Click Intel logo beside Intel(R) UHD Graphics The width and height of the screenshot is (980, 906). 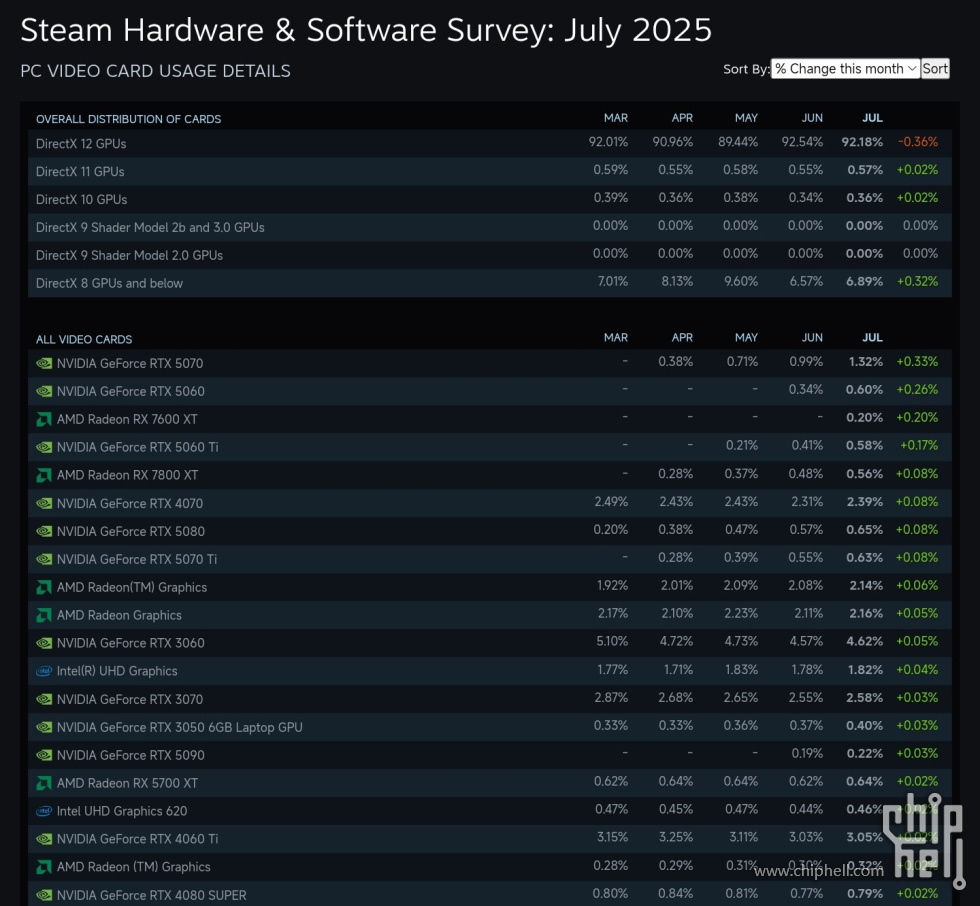pyautogui.click(x=44, y=671)
